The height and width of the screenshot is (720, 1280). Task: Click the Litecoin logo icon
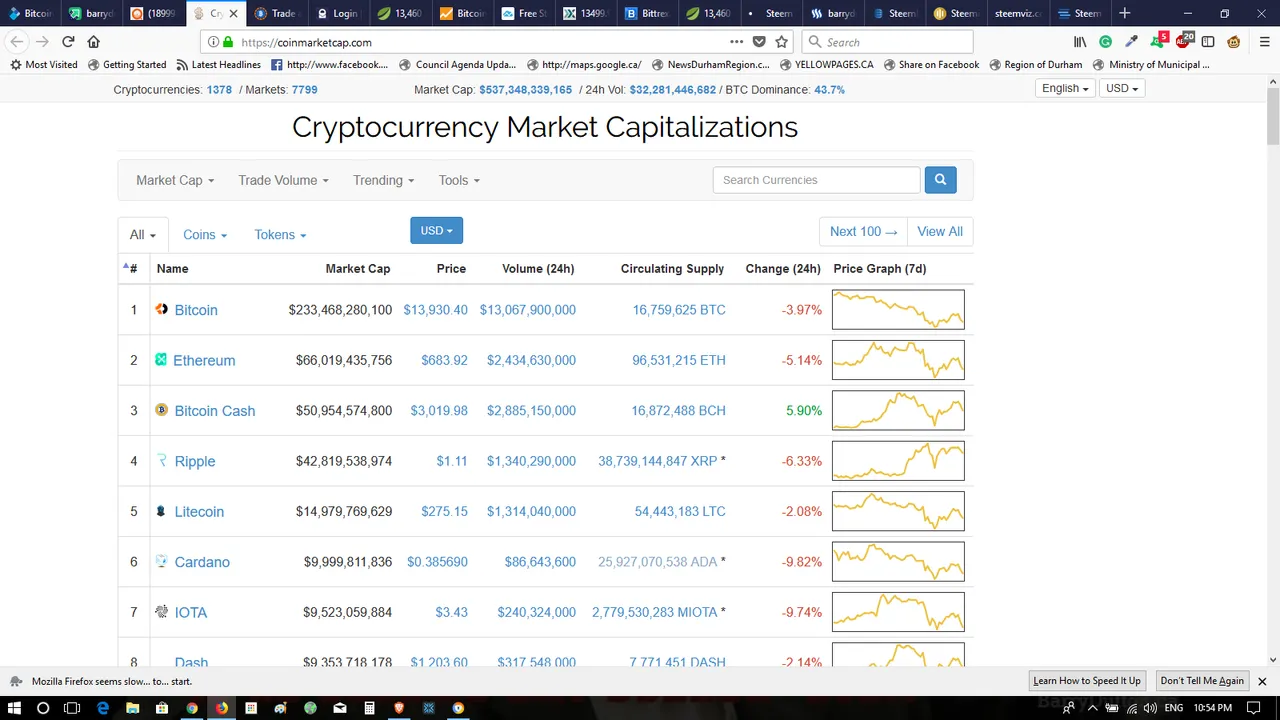coord(161,511)
